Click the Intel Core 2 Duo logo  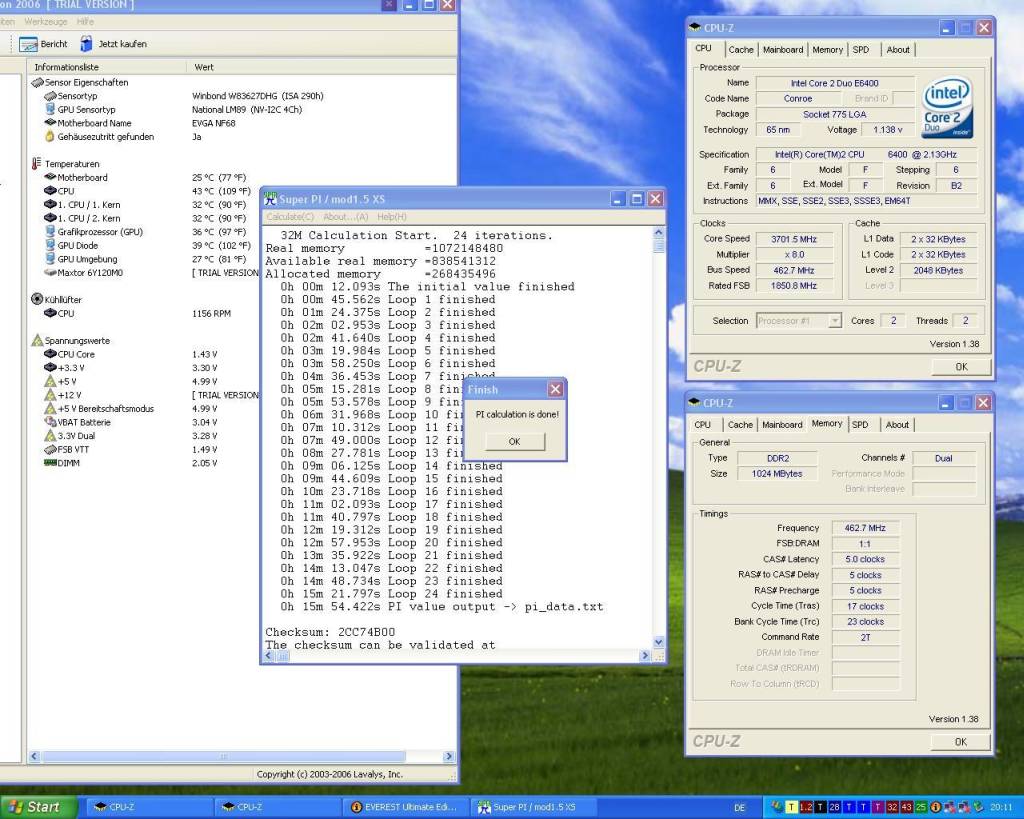click(x=946, y=108)
